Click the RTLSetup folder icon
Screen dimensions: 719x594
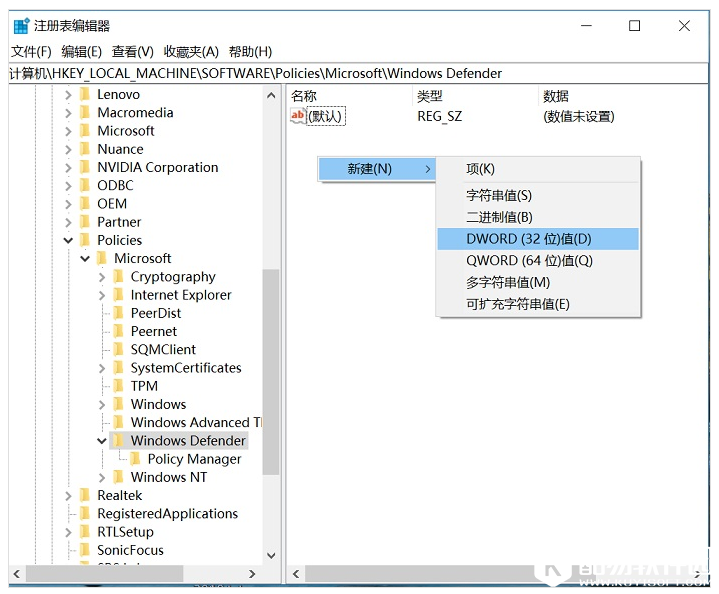(85, 532)
